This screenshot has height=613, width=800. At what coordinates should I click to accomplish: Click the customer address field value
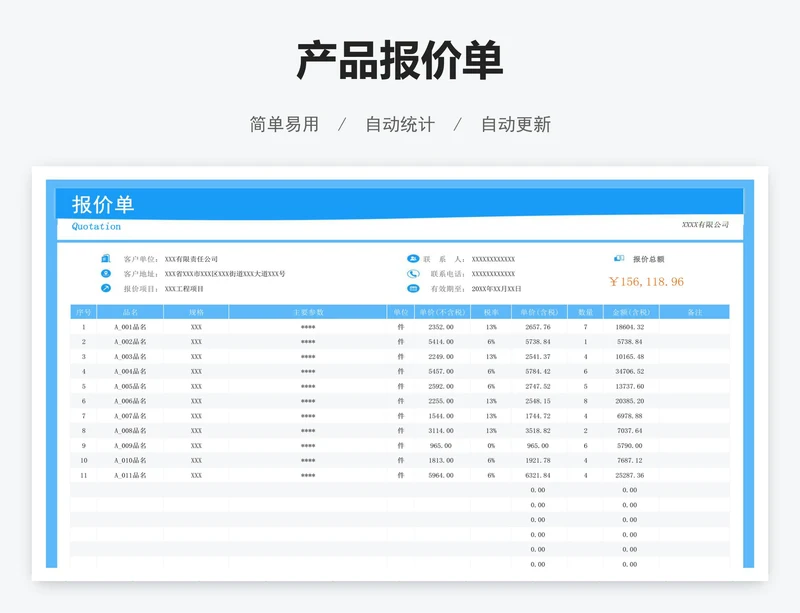tap(224, 274)
